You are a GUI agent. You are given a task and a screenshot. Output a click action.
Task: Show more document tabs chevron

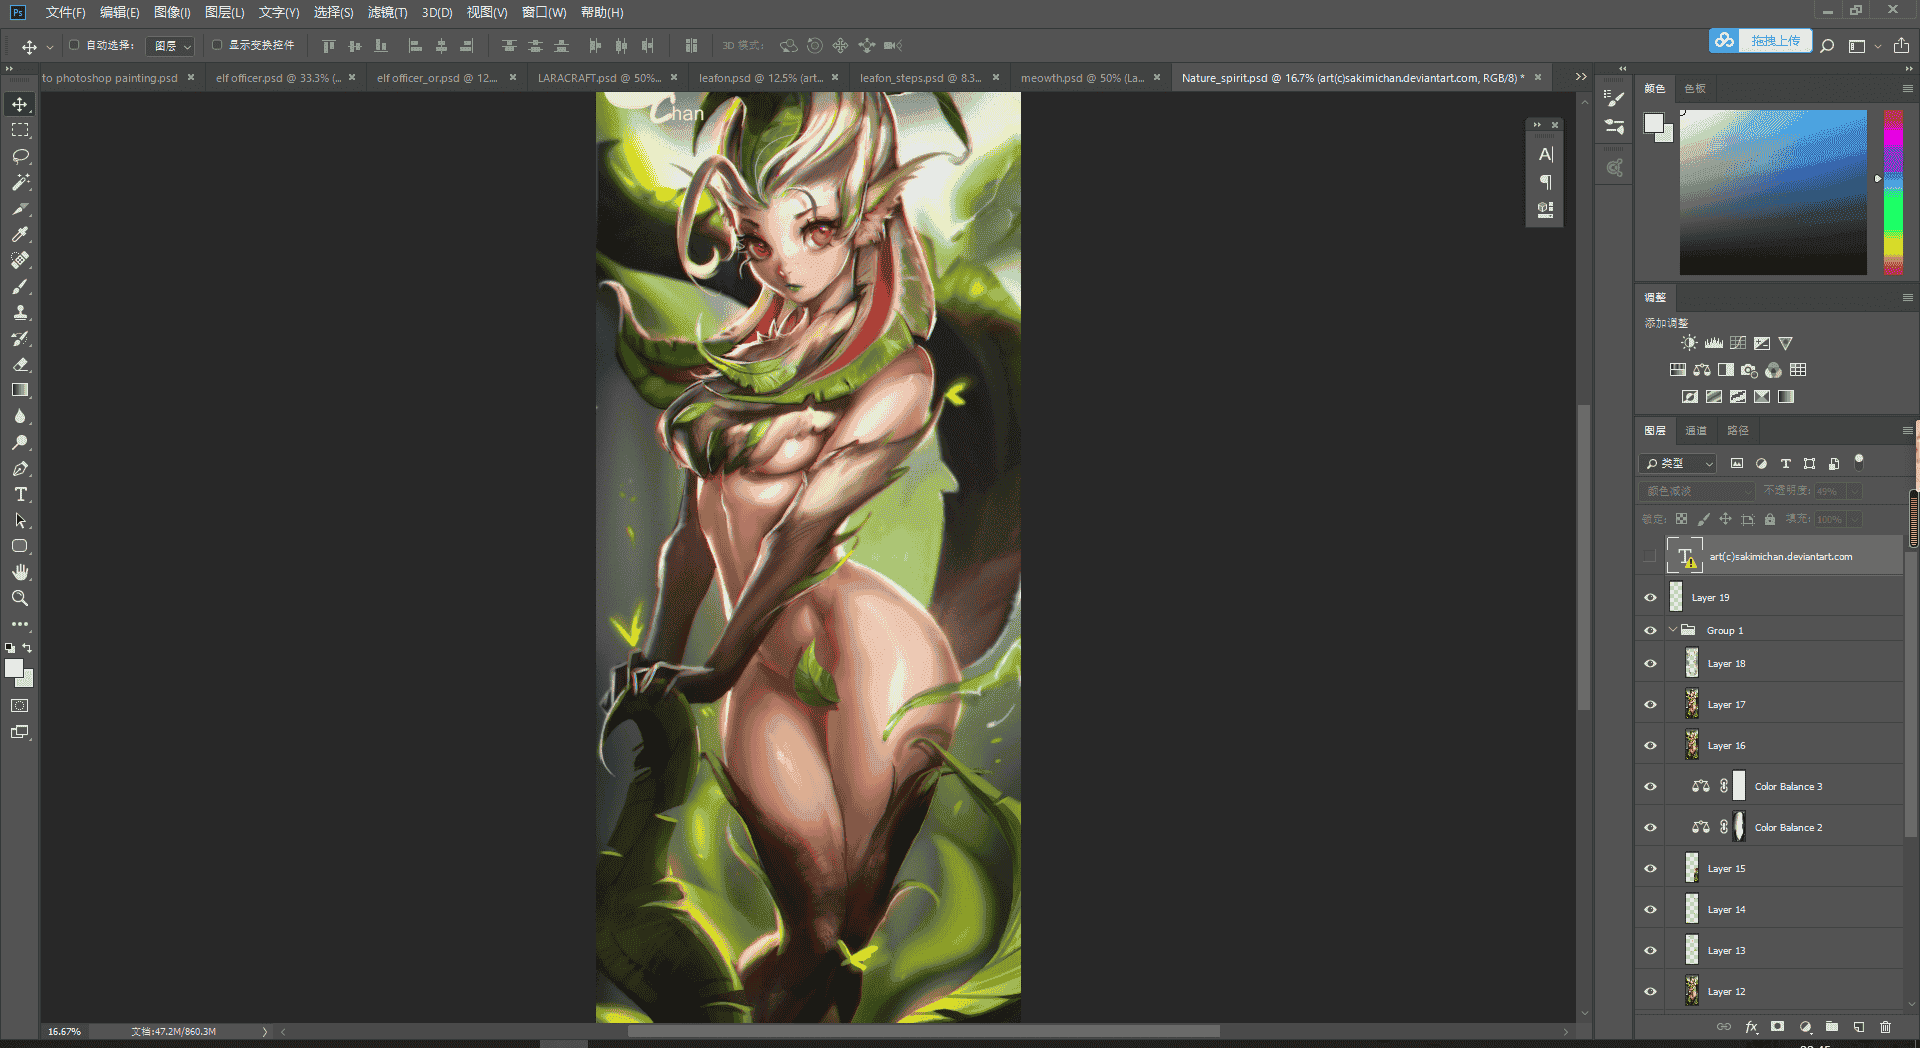1581,77
